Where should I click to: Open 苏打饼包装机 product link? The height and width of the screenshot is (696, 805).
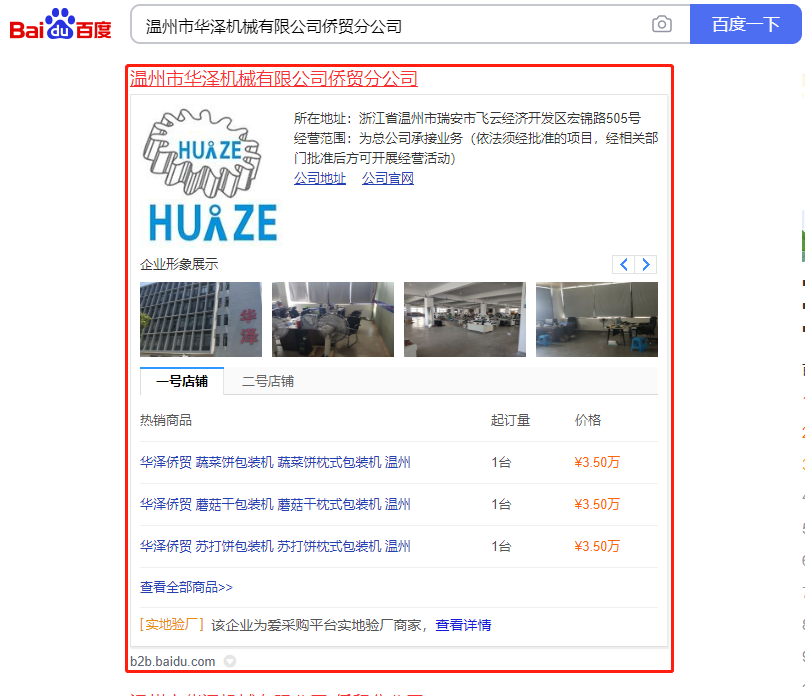point(275,547)
